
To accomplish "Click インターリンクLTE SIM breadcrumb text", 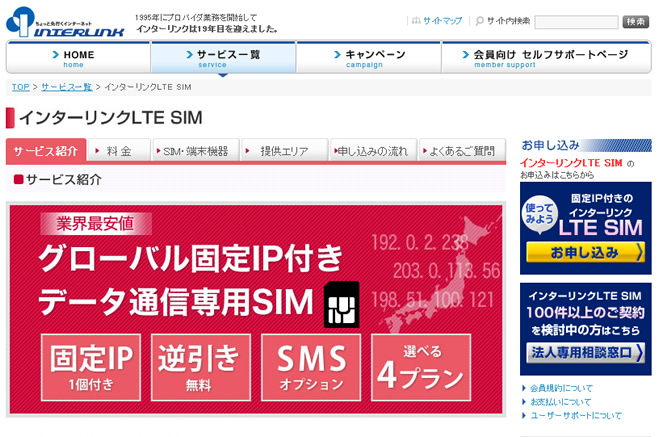I will pos(148,87).
